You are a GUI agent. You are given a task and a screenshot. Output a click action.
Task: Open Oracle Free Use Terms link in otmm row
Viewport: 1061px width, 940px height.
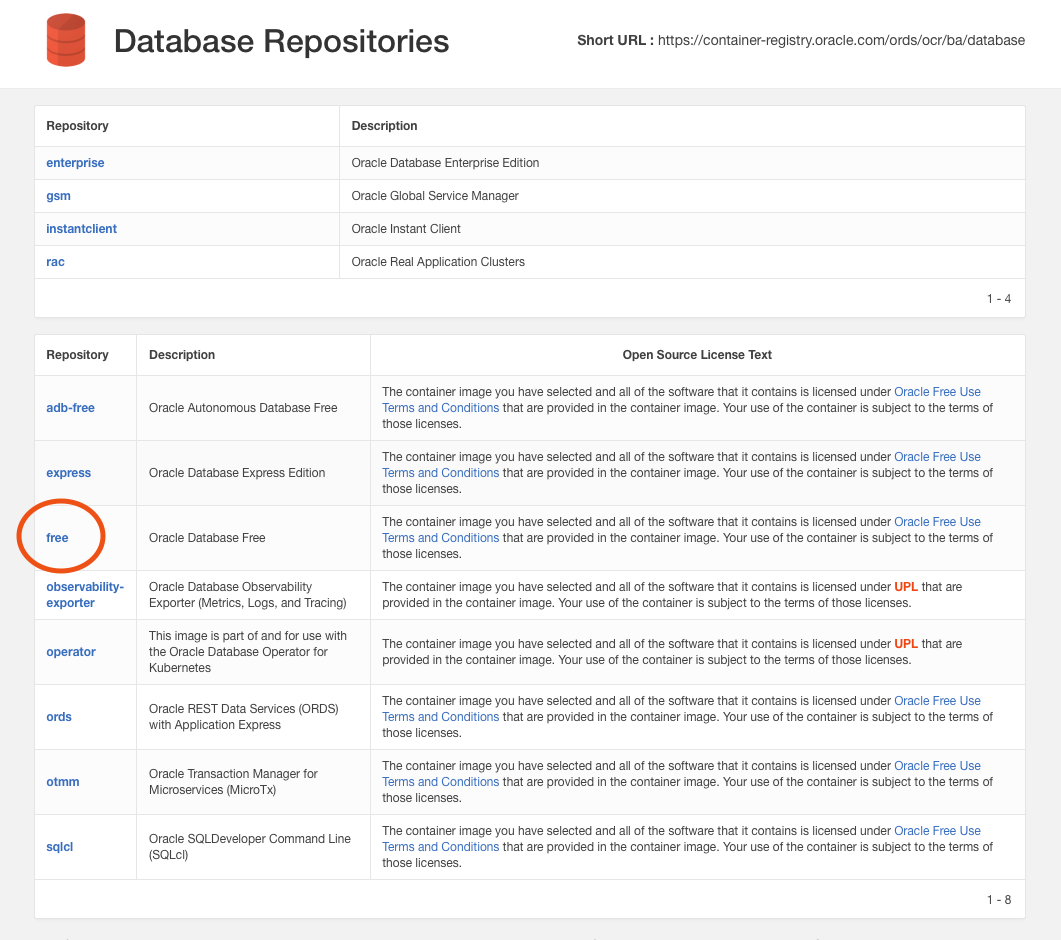point(937,765)
